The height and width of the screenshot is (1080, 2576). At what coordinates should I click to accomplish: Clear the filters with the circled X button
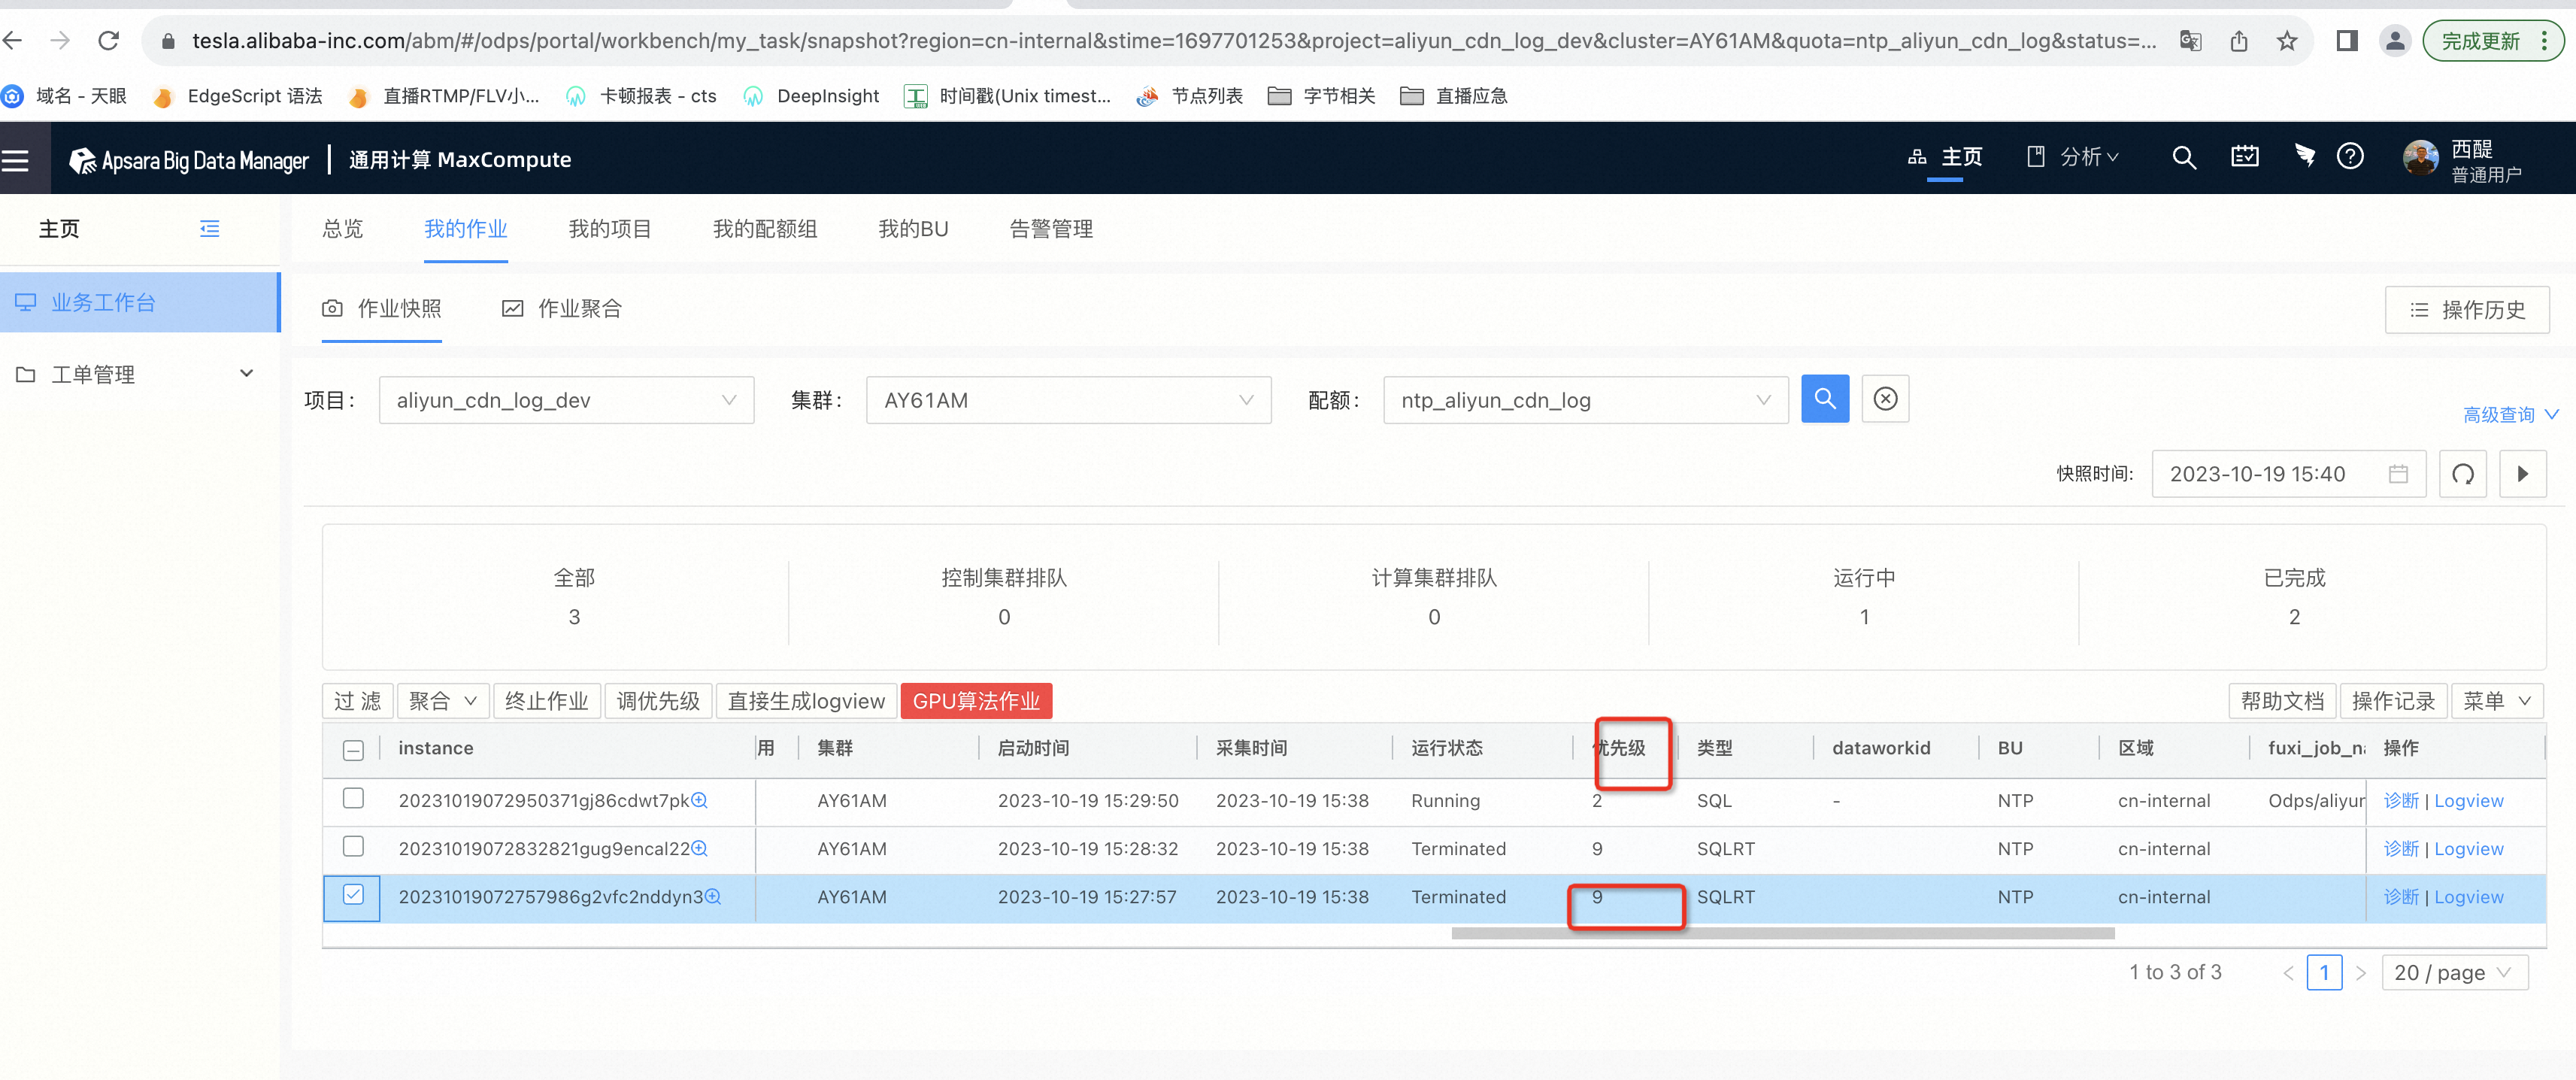[1885, 399]
